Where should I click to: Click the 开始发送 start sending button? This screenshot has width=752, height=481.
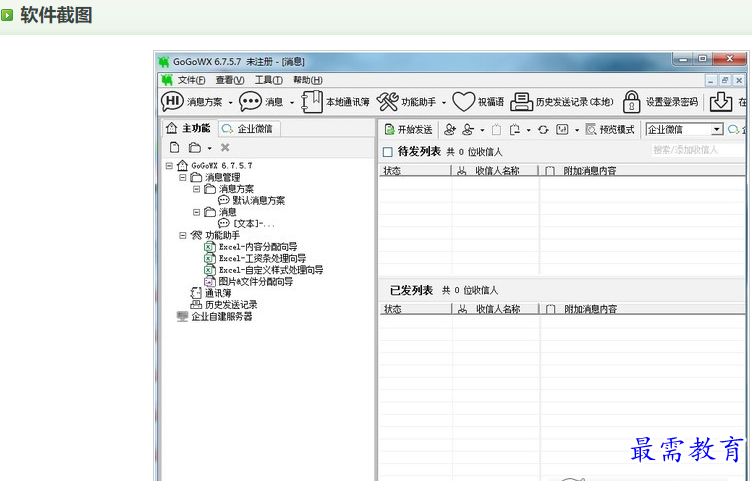point(408,129)
